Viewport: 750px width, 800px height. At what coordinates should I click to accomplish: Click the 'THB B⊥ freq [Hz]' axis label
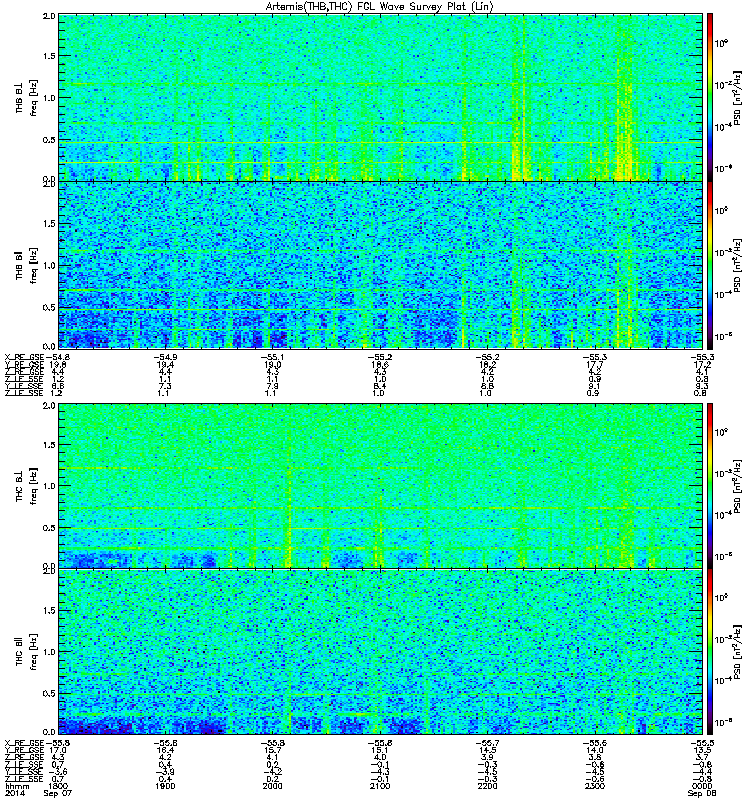point(26,97)
